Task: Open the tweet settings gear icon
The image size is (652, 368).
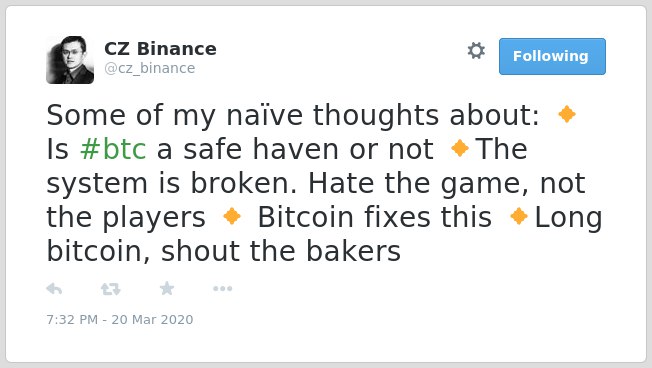Action: click(x=476, y=51)
